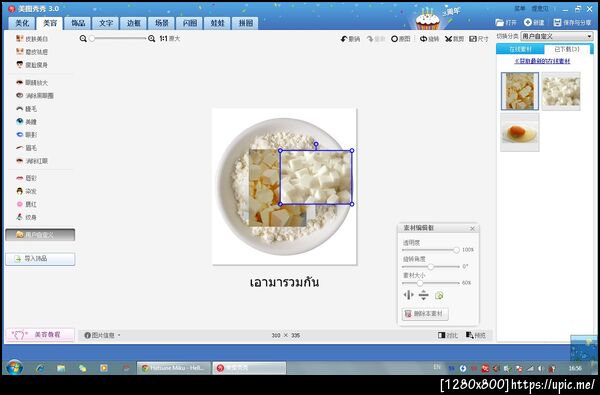This screenshot has height=395, width=600.
Task: Select the eye enlarging tool
Action: click(x=32, y=83)
